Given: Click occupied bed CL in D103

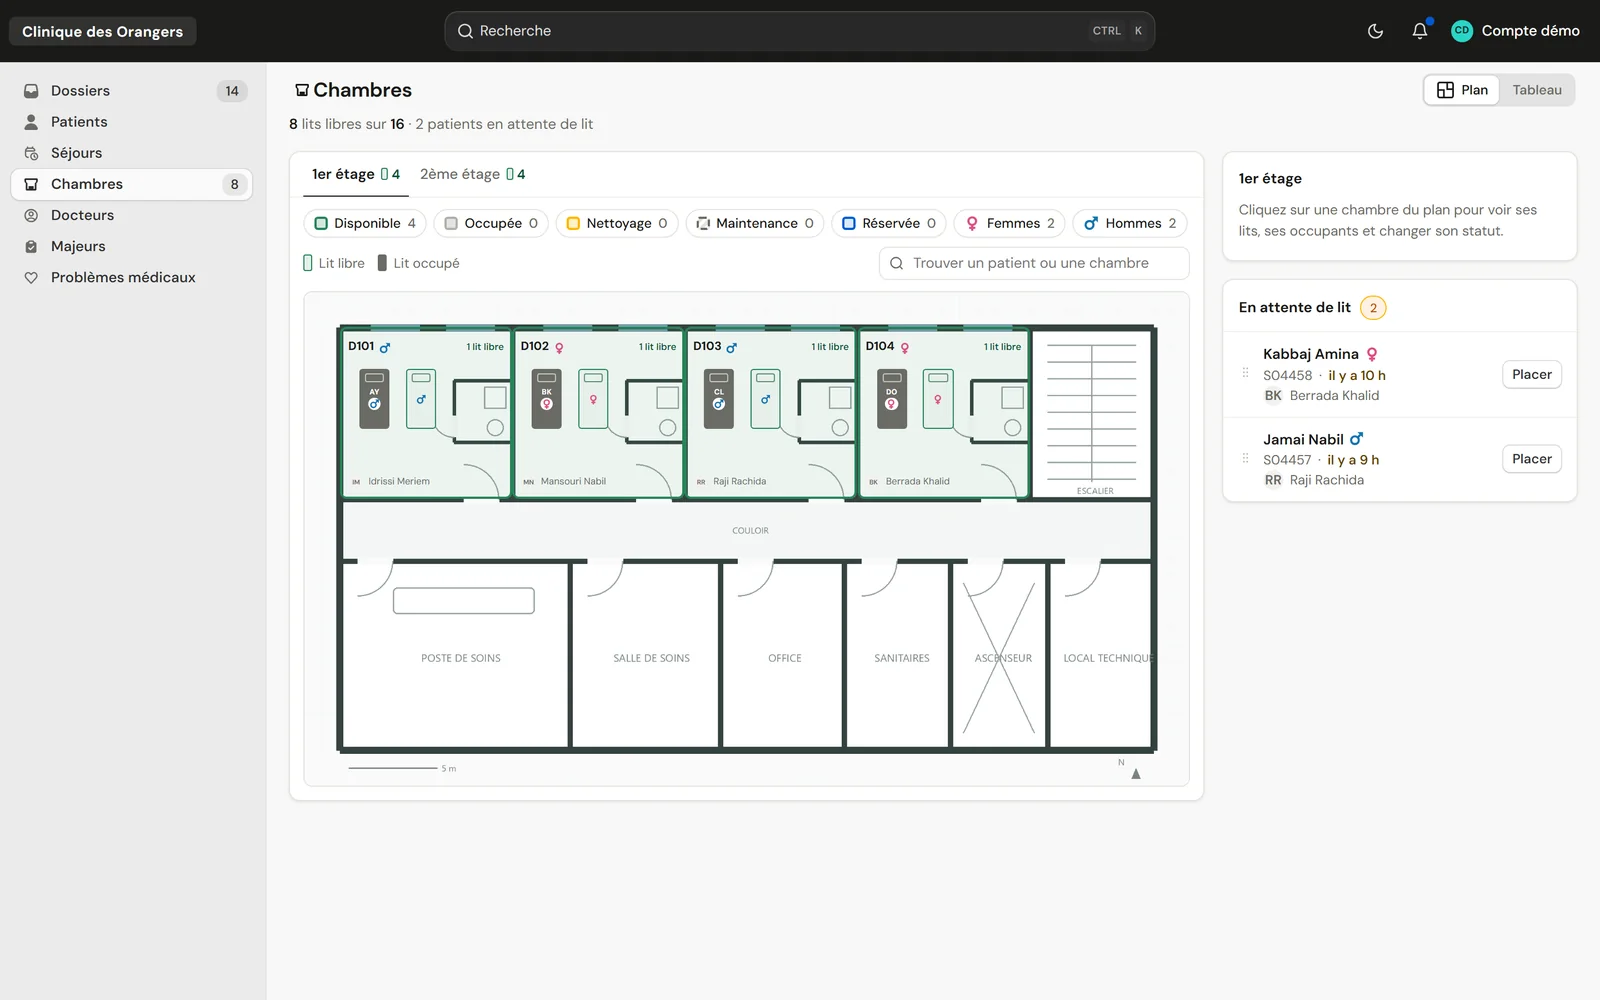Looking at the screenshot, I should [719, 398].
